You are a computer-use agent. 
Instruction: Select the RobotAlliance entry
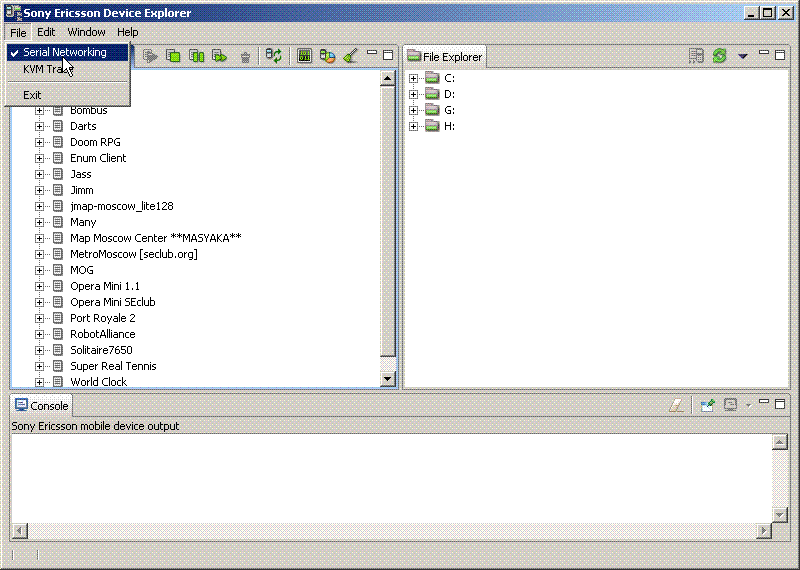103,334
